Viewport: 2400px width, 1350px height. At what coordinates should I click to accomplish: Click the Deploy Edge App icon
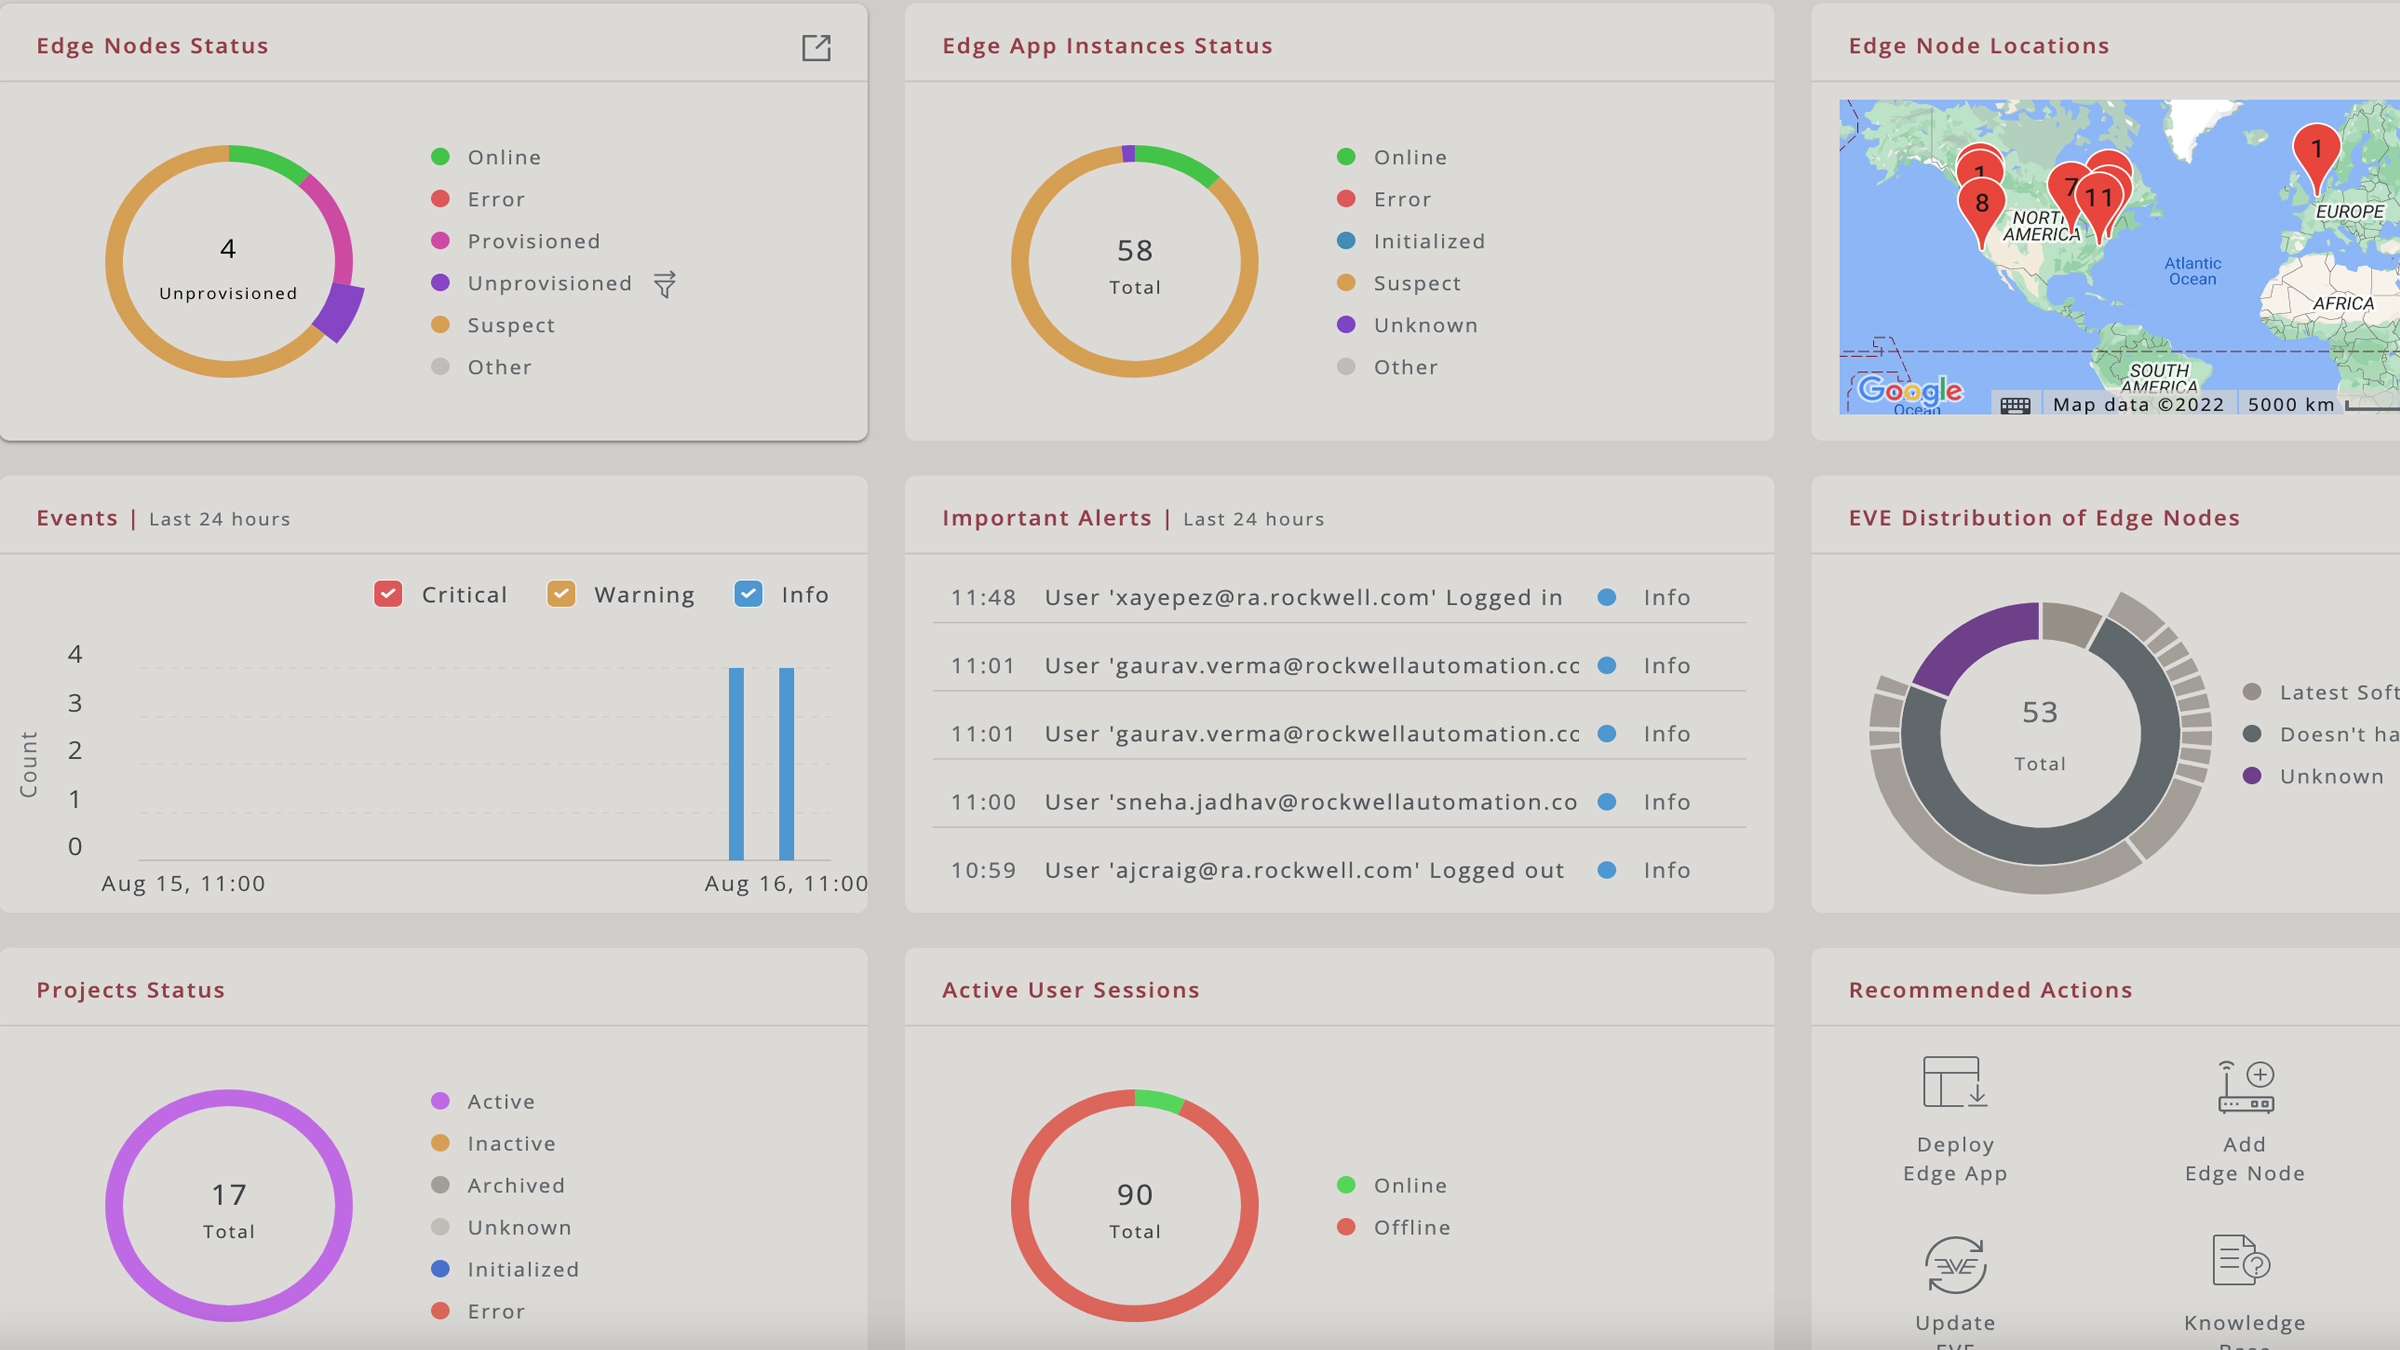[1954, 1083]
